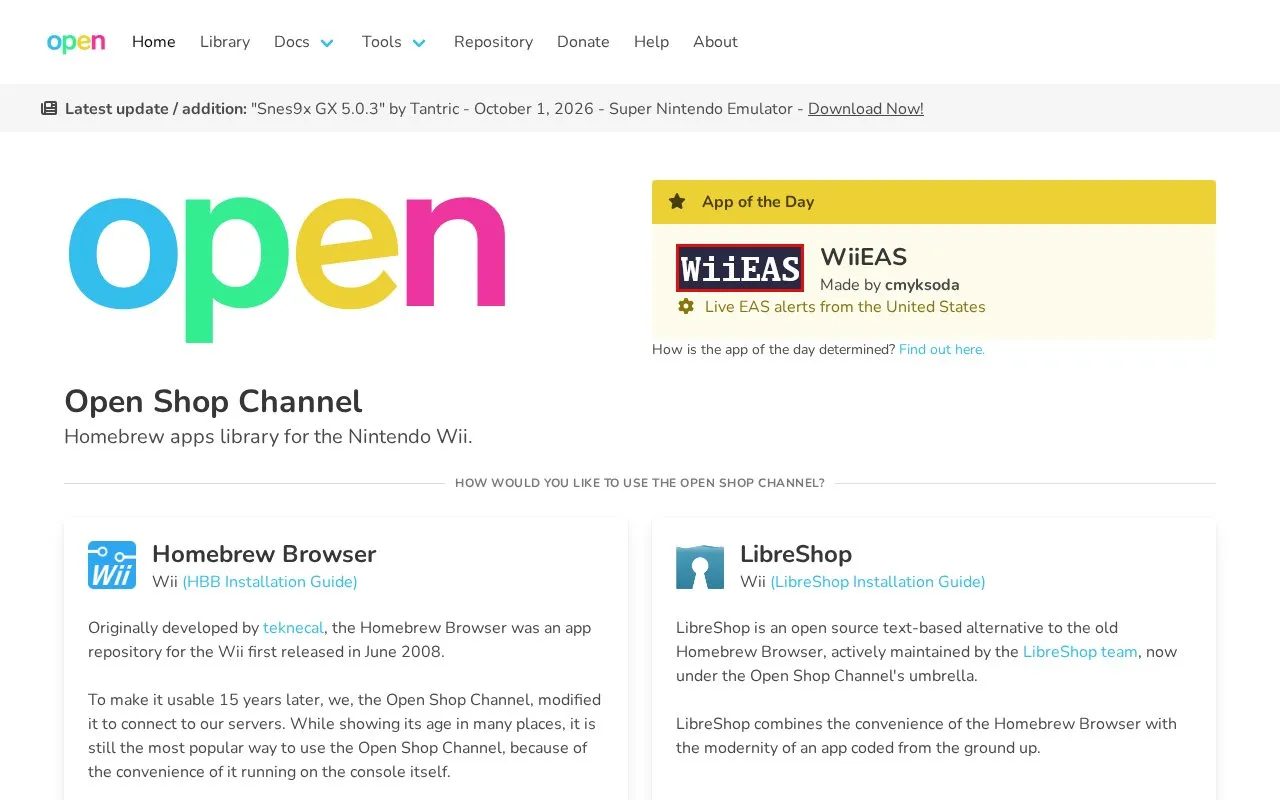The width and height of the screenshot is (1280, 800).
Task: Click the Homebrew Browser heading
Action: pos(264,554)
